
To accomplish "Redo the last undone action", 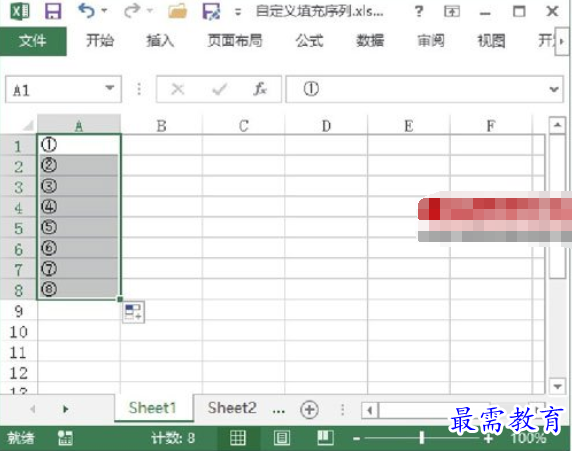I will [x=132, y=11].
